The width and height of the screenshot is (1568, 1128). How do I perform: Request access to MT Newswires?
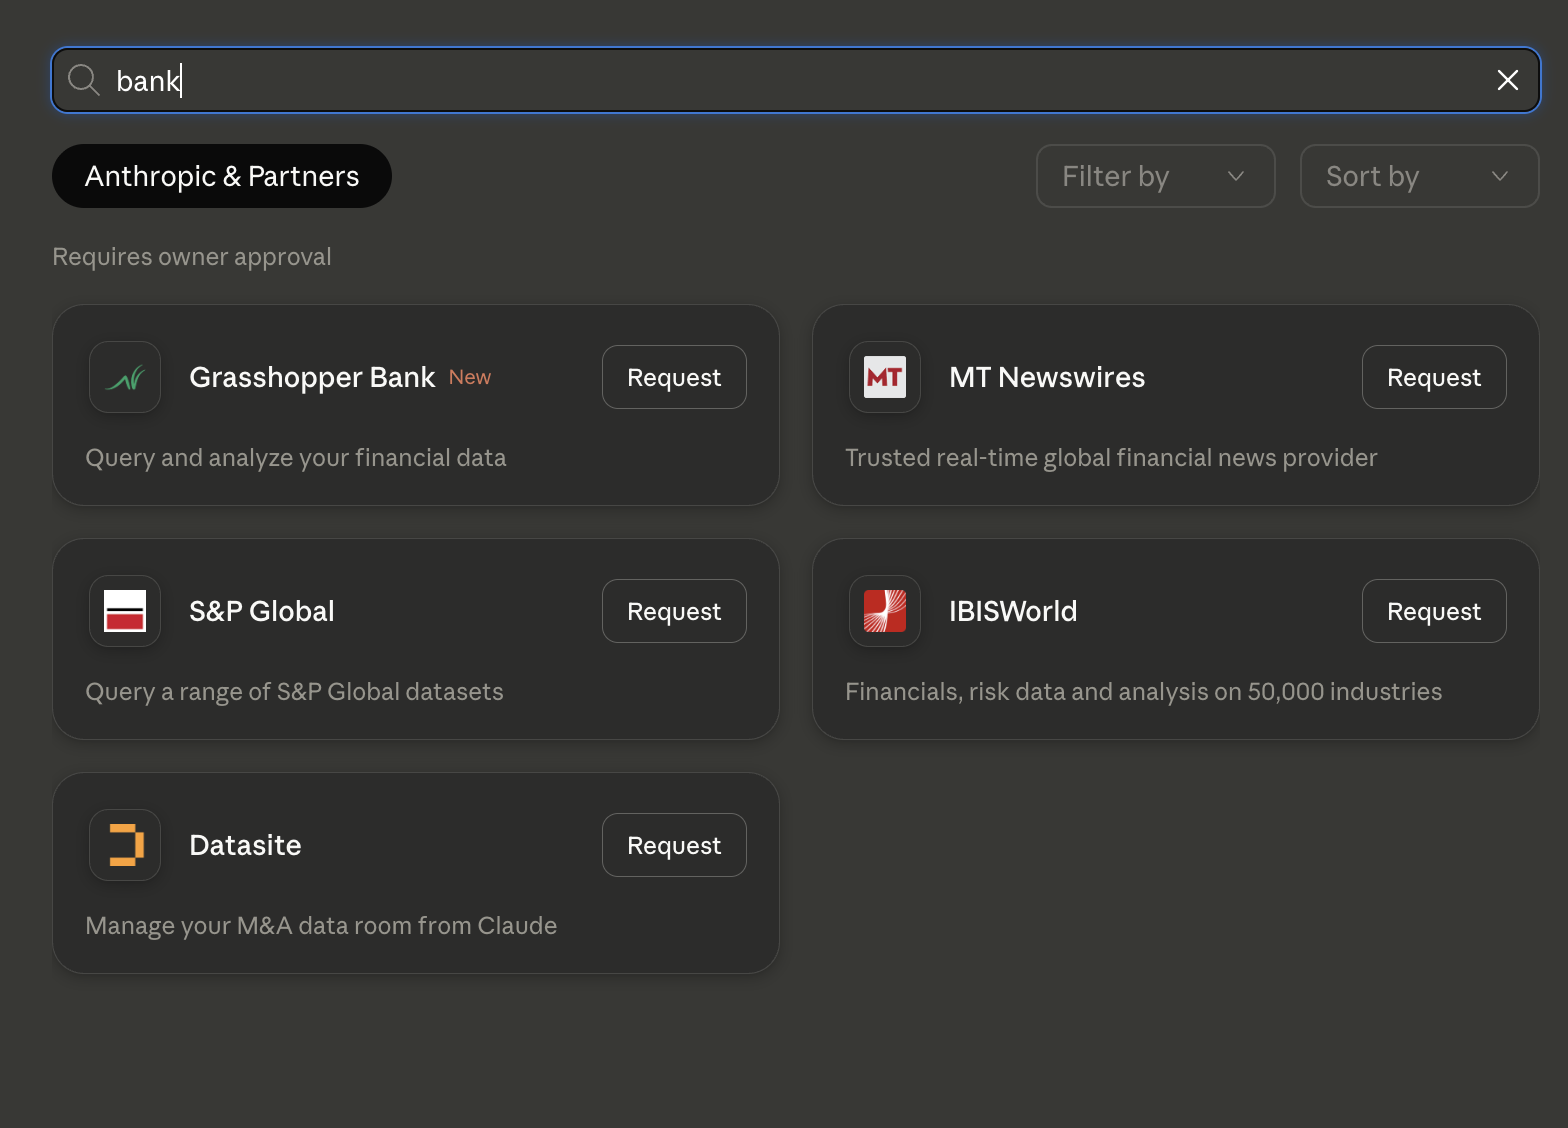[x=1434, y=377]
